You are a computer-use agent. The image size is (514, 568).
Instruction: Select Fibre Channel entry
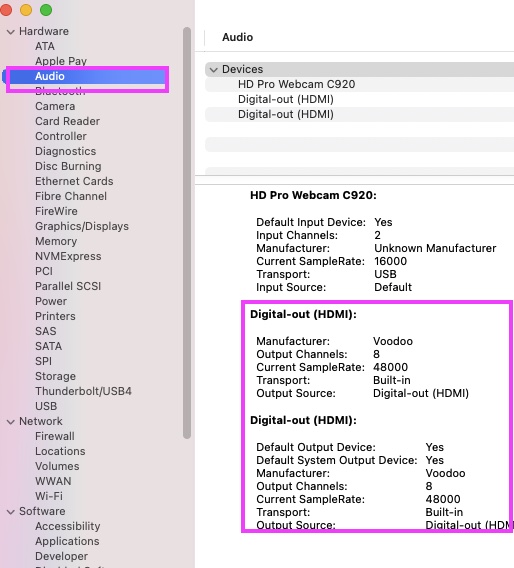(x=71, y=196)
